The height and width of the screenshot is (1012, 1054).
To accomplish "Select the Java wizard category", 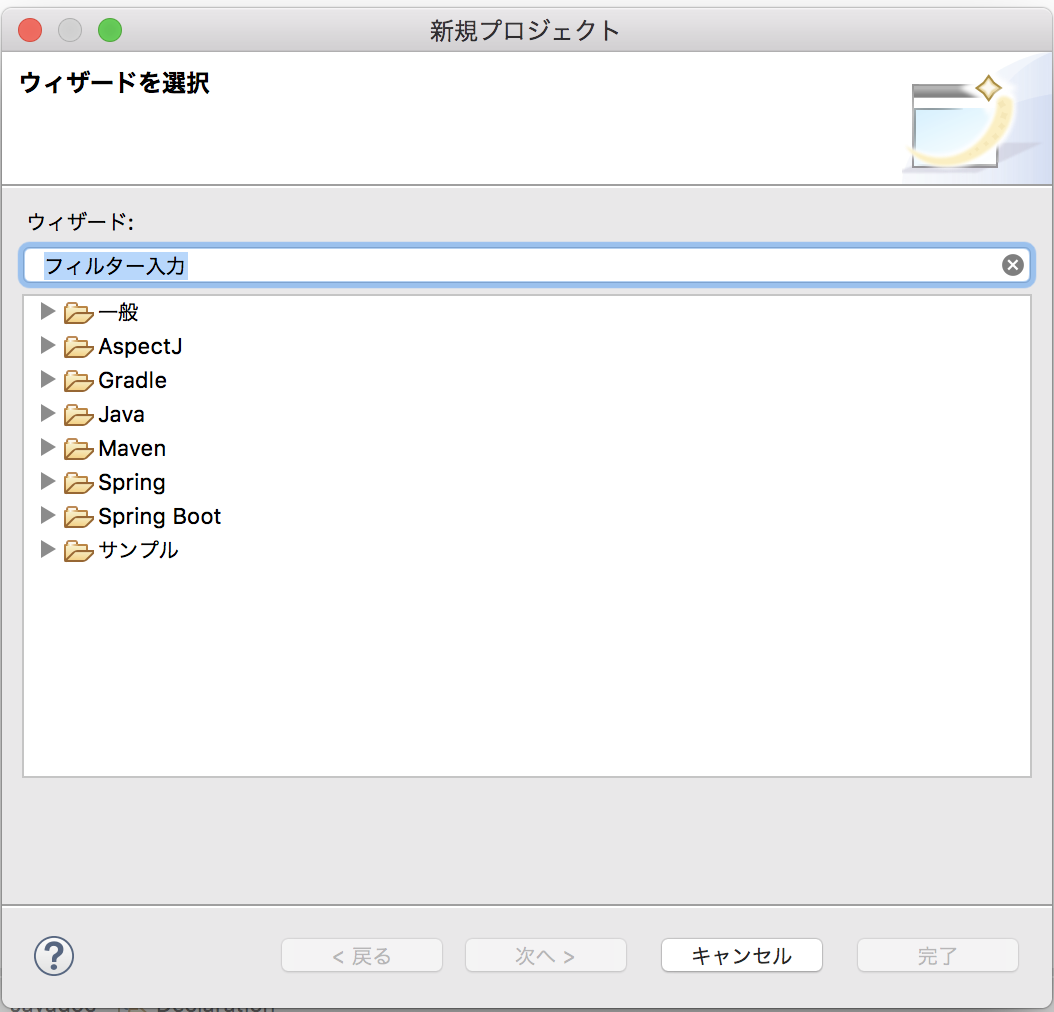I will click(122, 415).
